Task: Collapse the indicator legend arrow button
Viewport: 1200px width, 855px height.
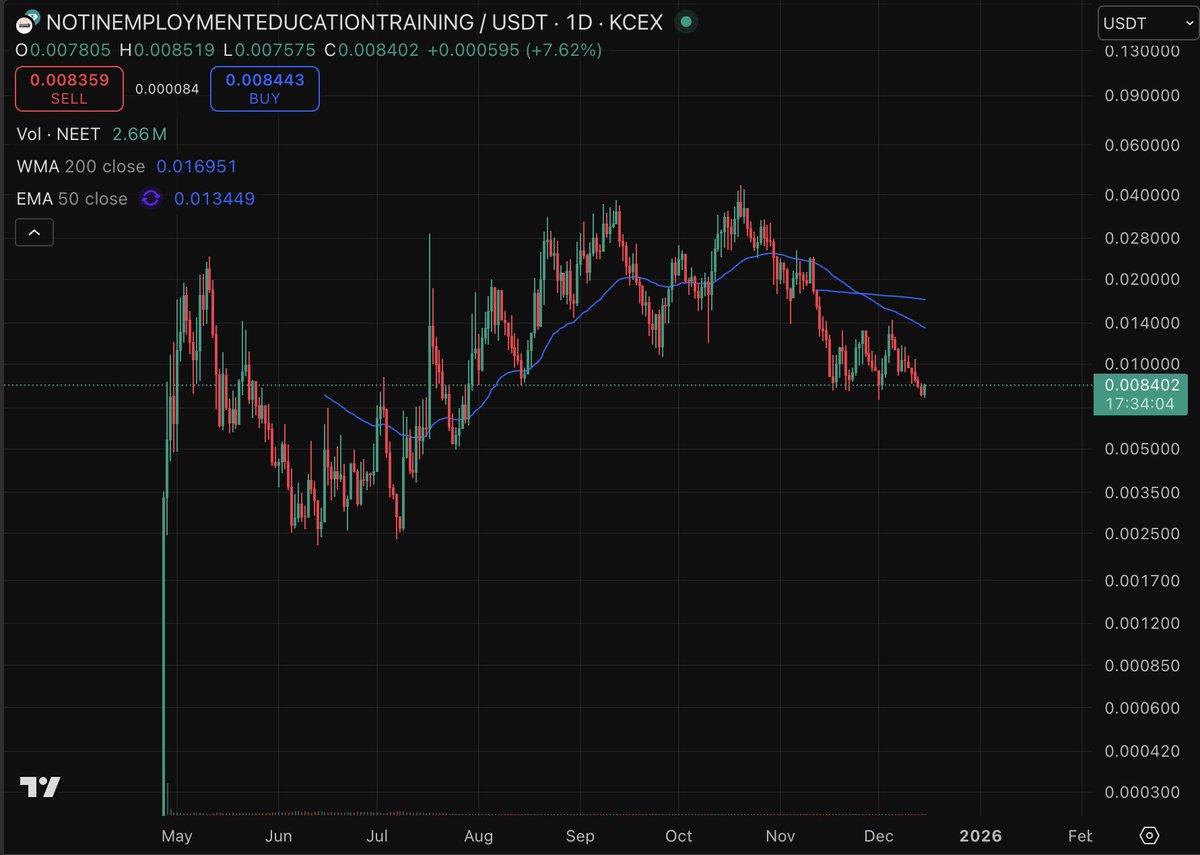Action: (34, 232)
